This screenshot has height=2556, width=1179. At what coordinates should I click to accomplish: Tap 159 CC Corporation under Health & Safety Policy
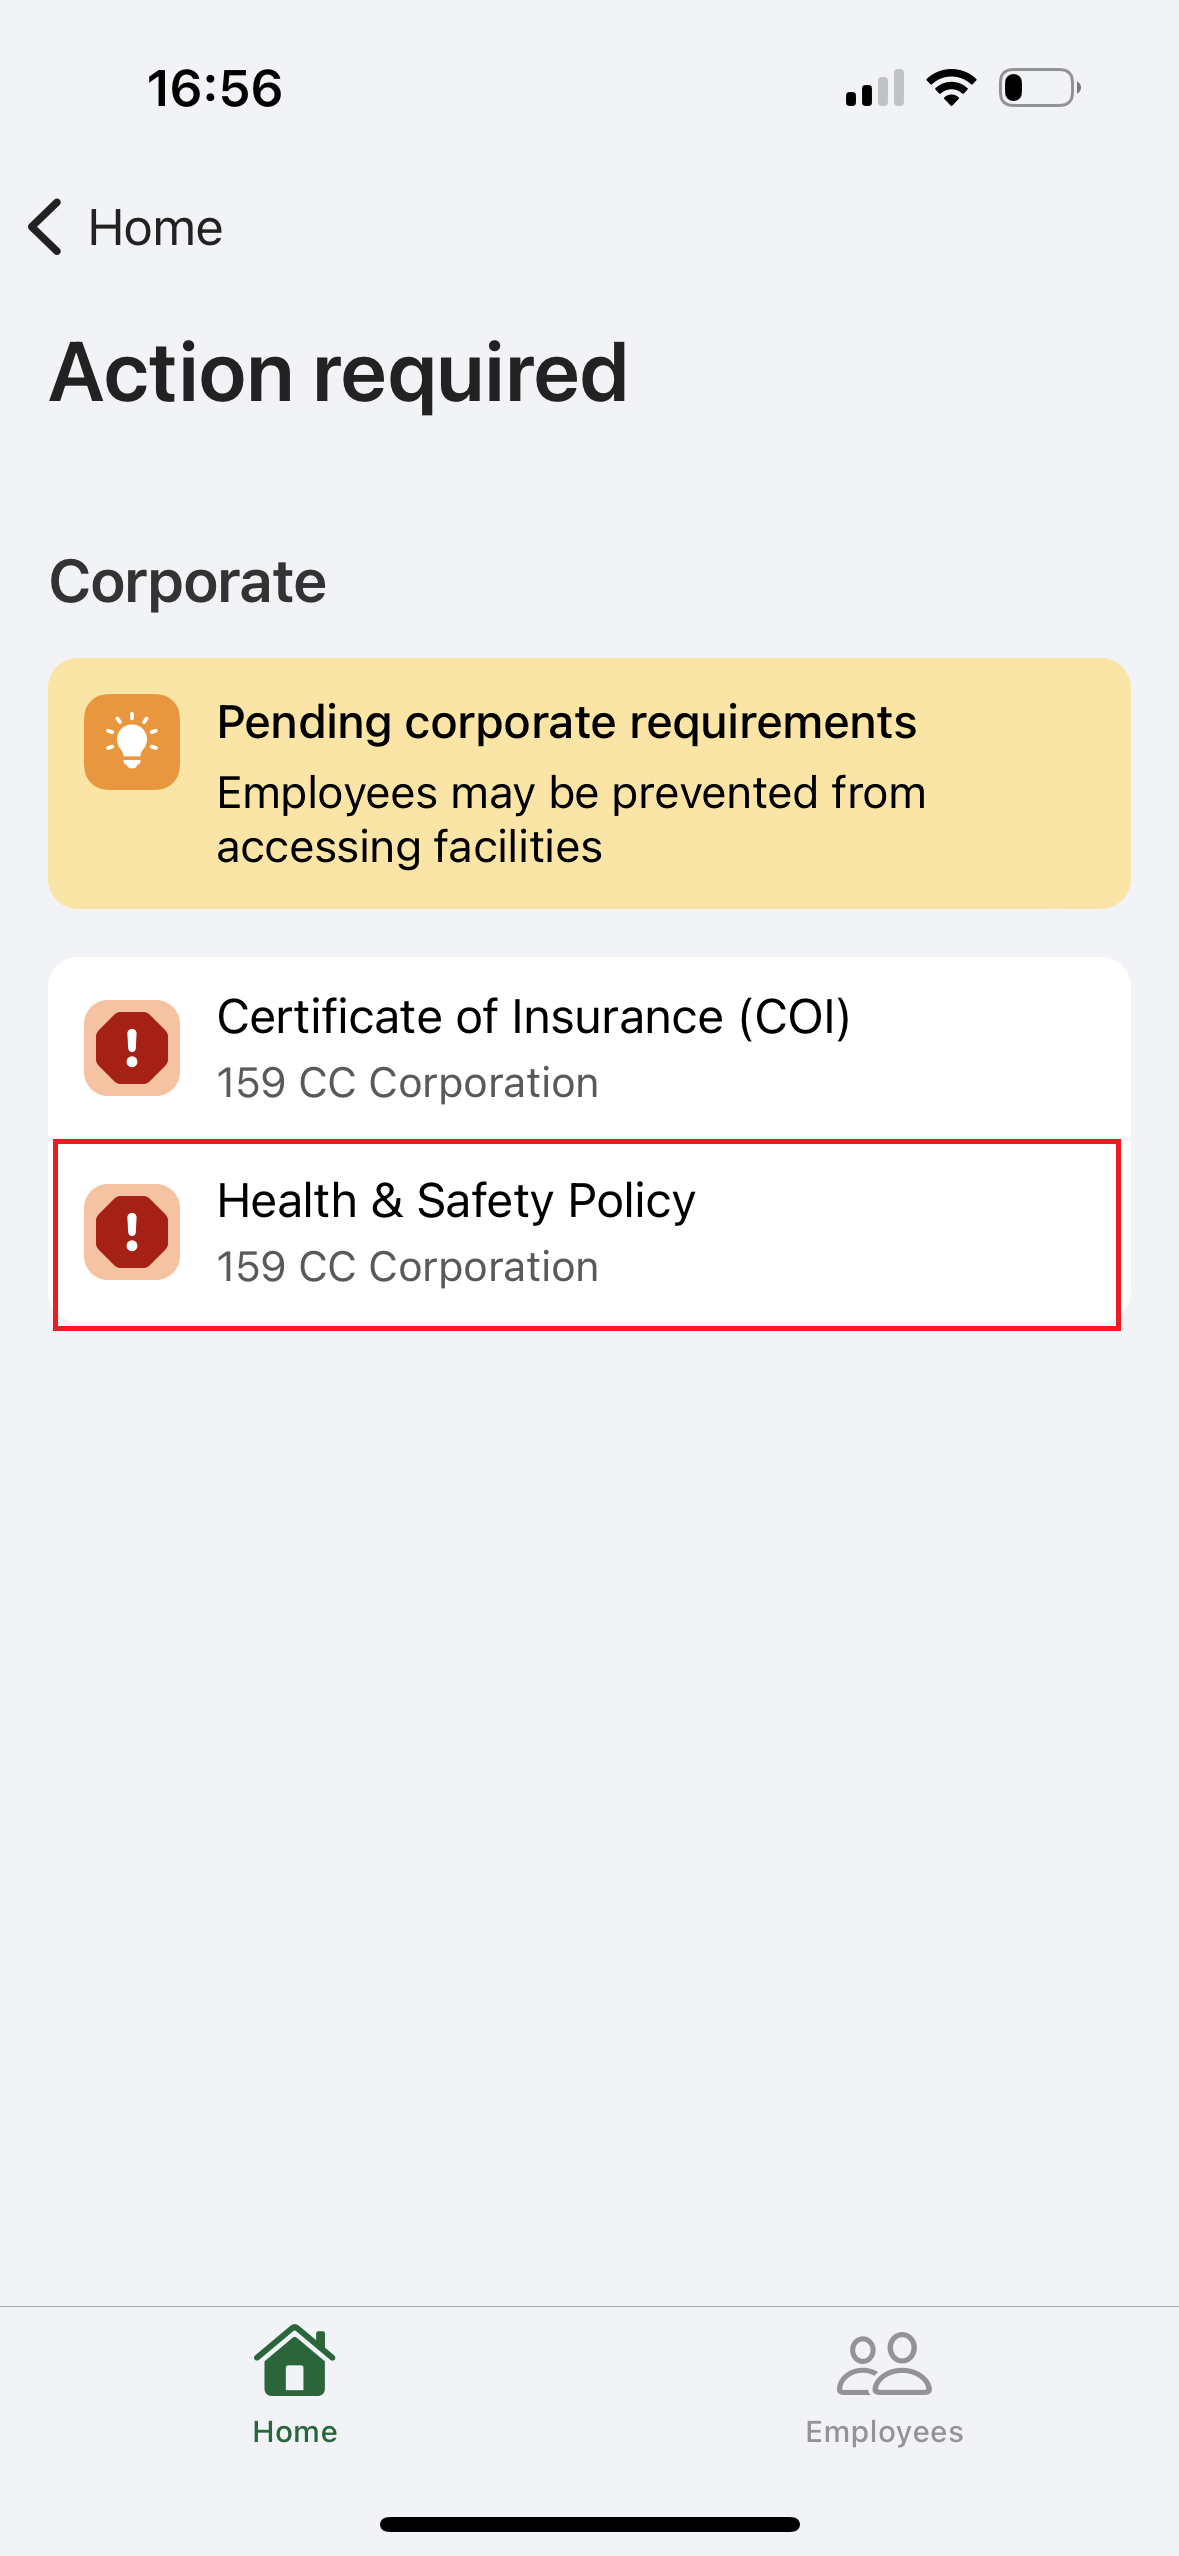408,1267
